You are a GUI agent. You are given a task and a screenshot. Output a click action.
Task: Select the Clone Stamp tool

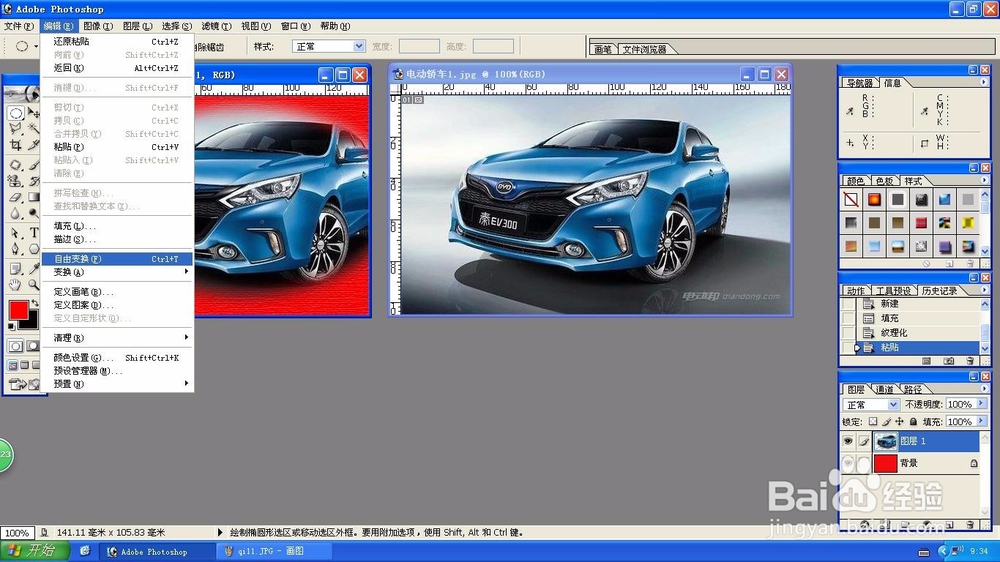tap(15, 180)
